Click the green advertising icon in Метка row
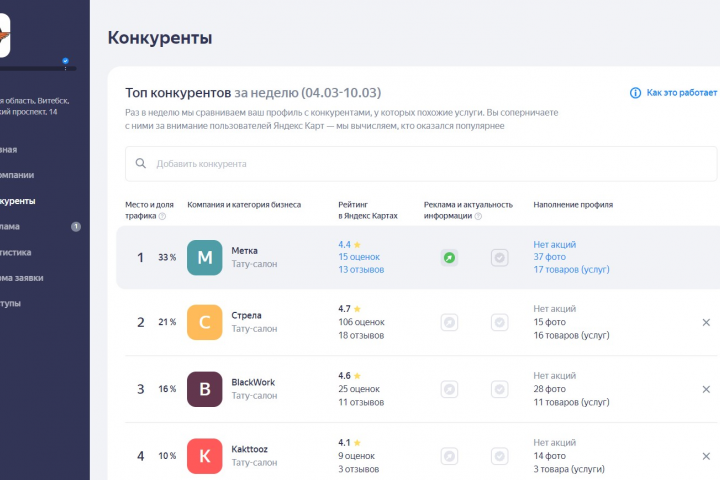 point(449,258)
